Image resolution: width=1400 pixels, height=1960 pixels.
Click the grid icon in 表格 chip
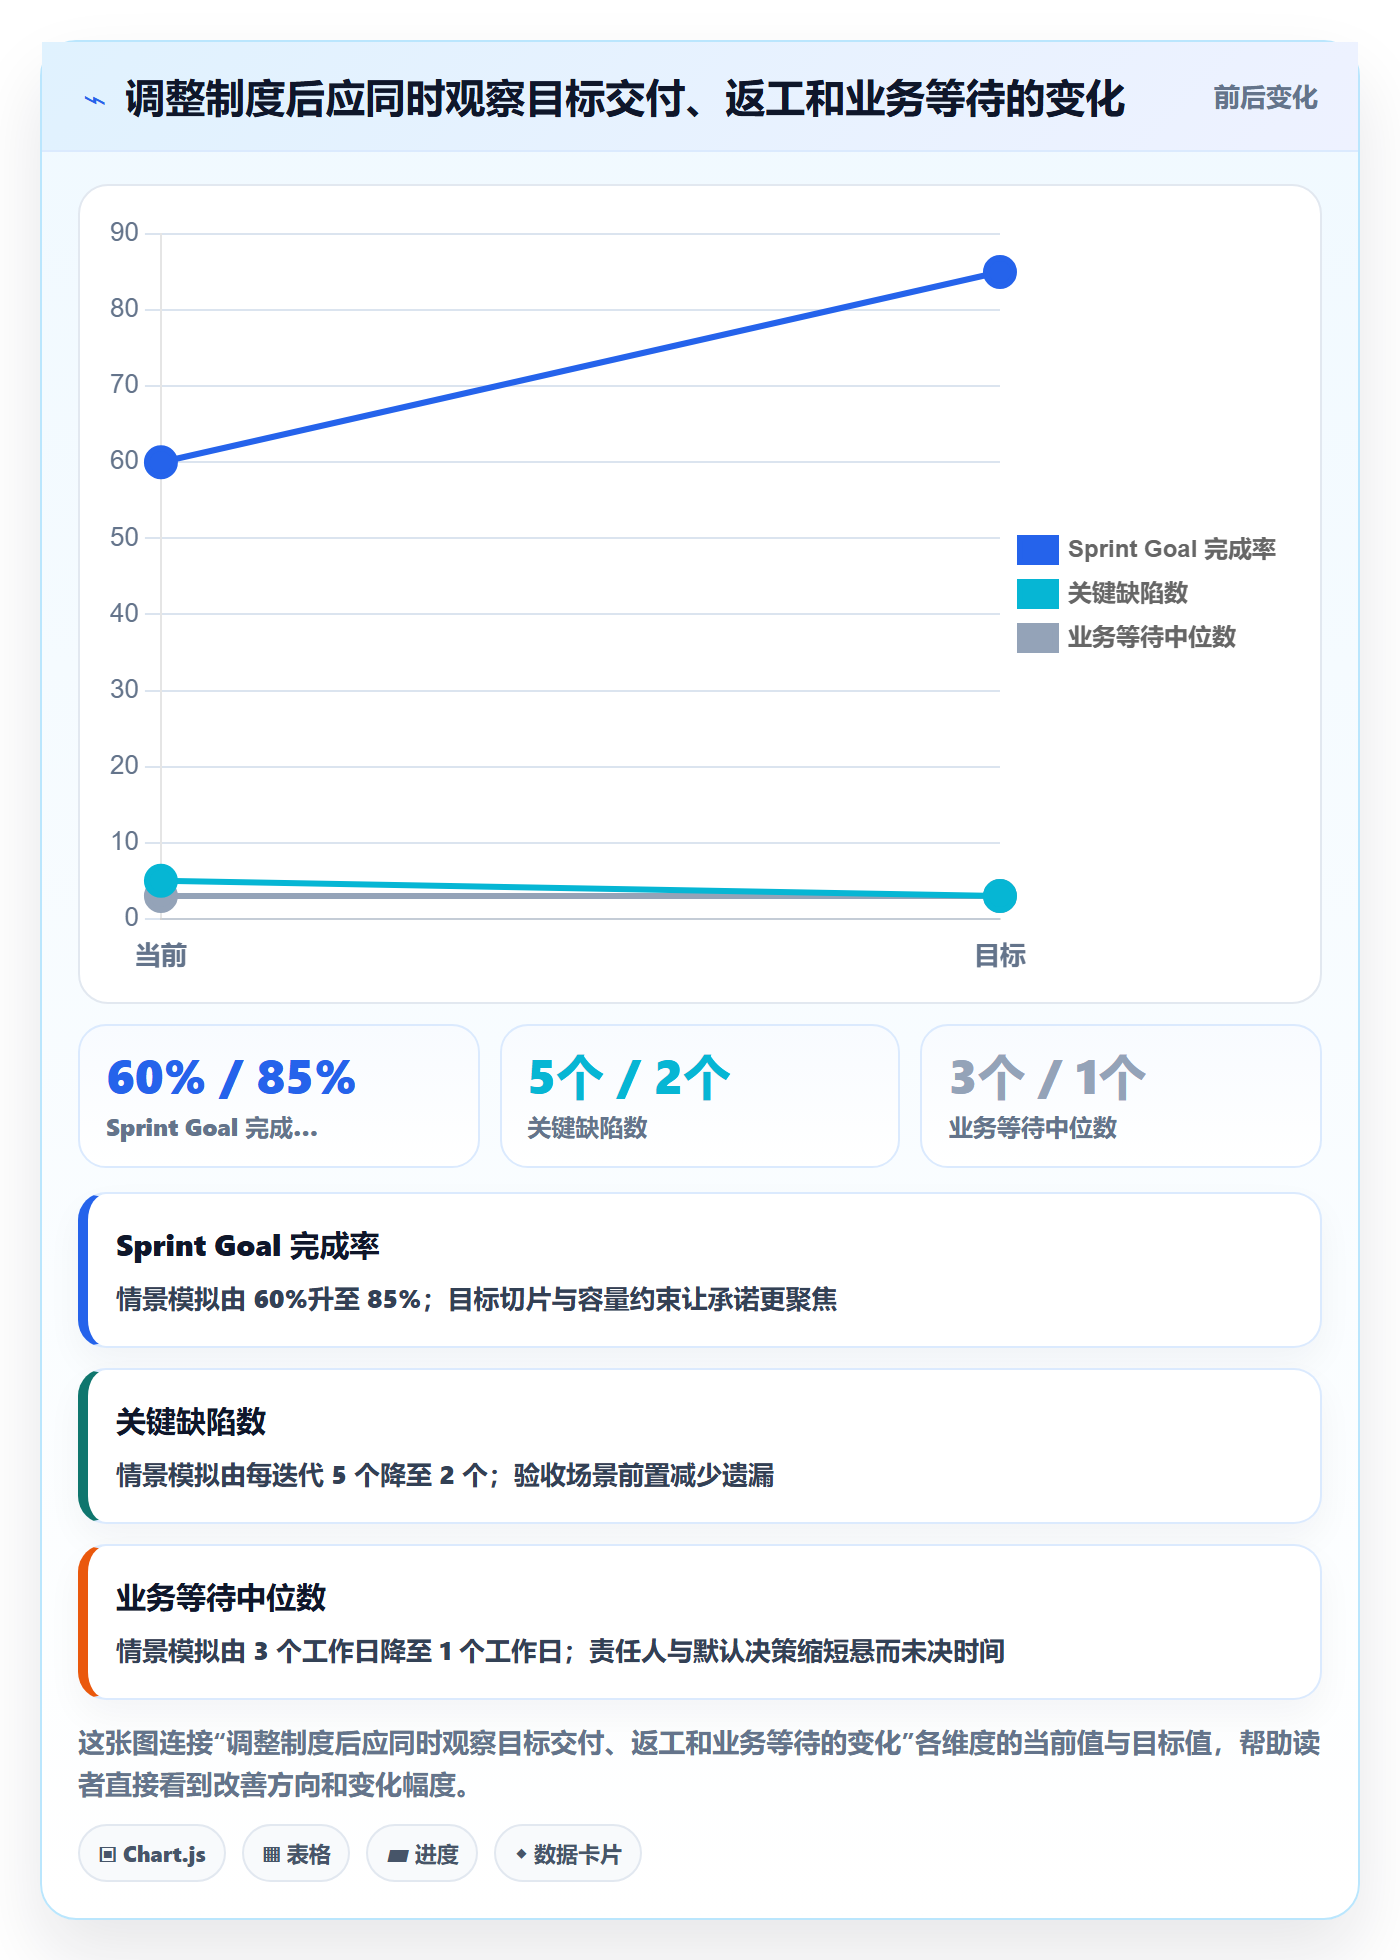point(272,1855)
